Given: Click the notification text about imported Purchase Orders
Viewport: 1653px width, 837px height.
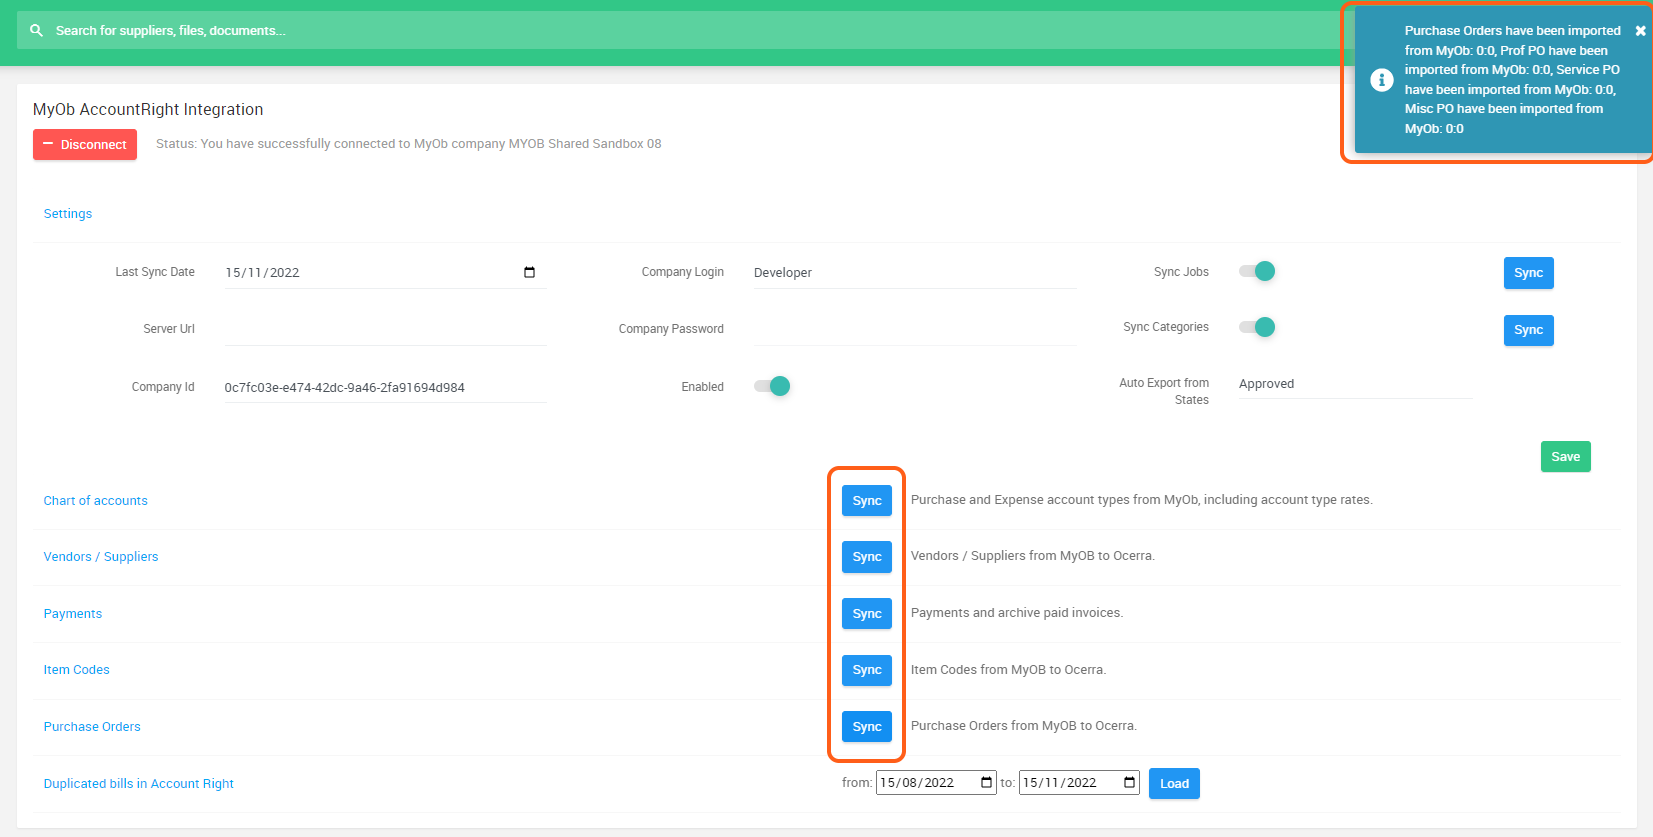Looking at the screenshot, I should pos(1512,80).
